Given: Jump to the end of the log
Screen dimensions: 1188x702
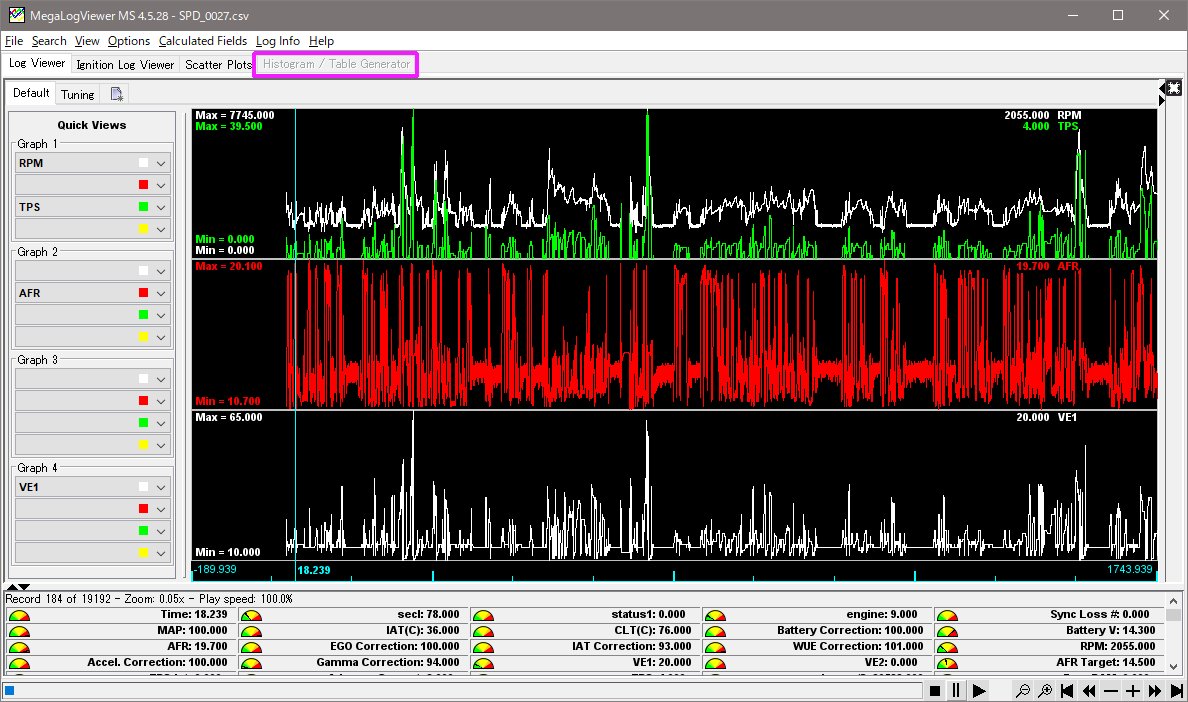Looking at the screenshot, I should (x=1175, y=691).
